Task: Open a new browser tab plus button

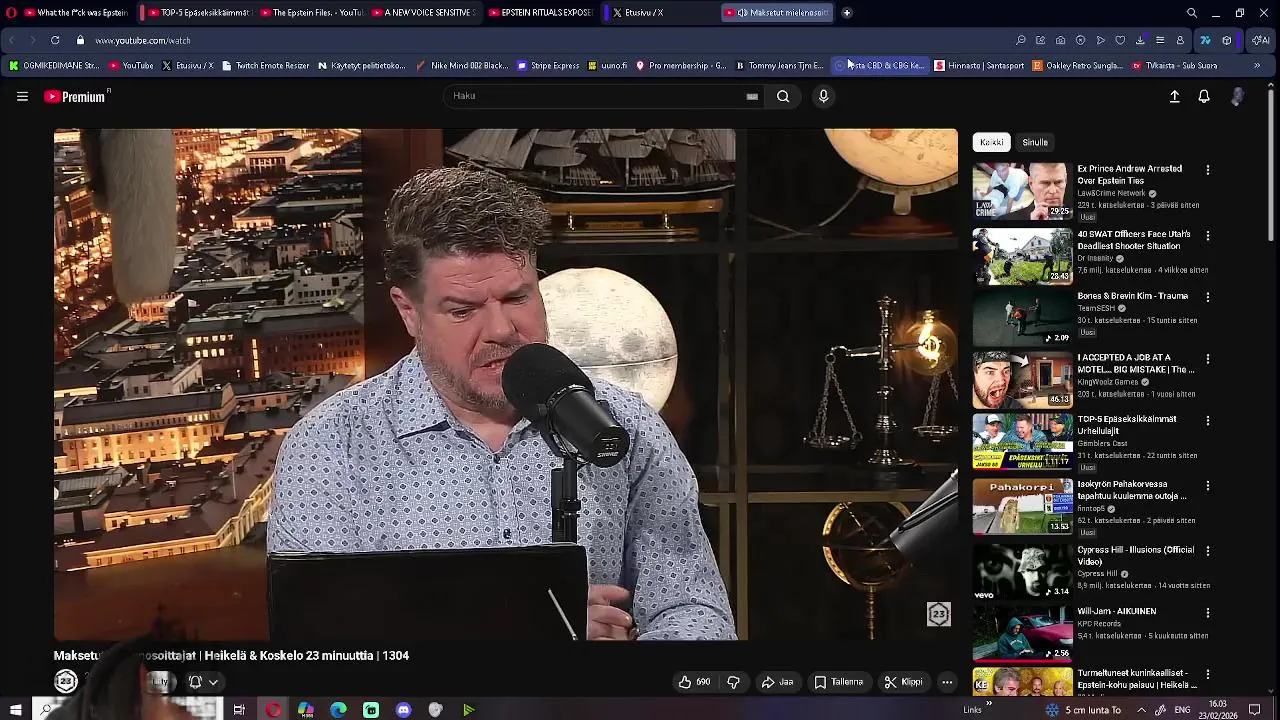Action: pyautogui.click(x=846, y=13)
